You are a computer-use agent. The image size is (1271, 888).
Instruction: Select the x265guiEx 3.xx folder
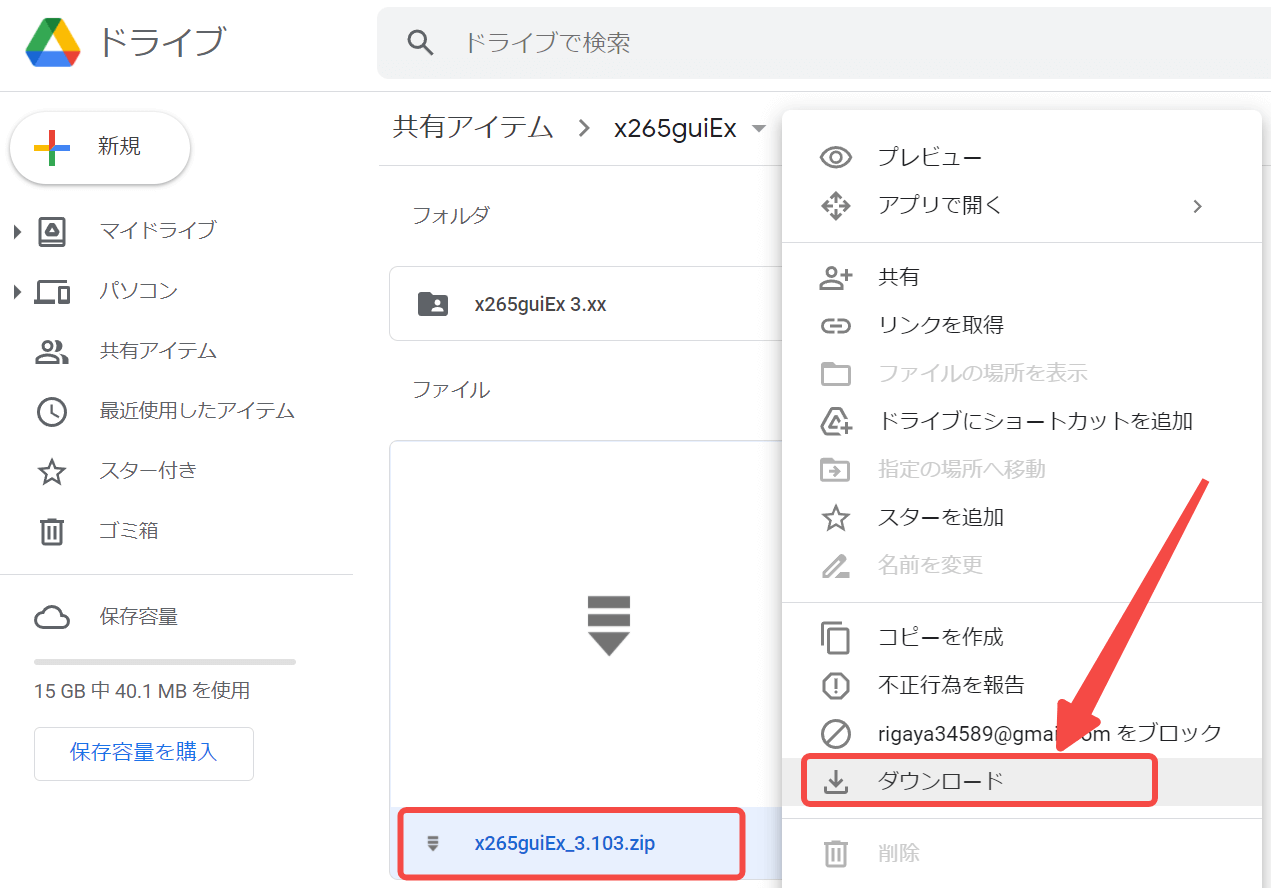point(586,304)
